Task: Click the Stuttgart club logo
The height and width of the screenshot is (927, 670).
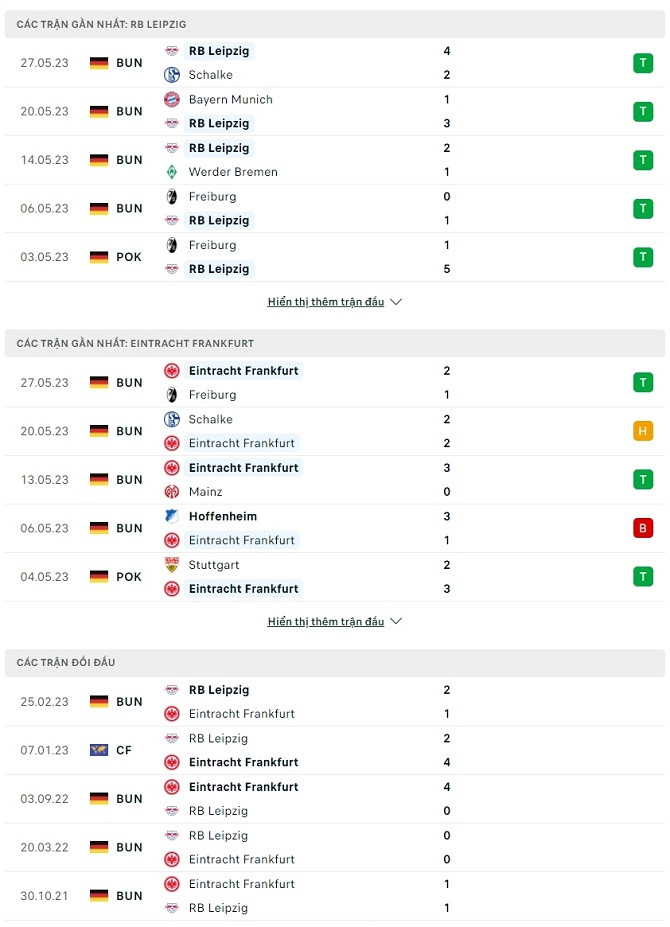Action: point(172,565)
